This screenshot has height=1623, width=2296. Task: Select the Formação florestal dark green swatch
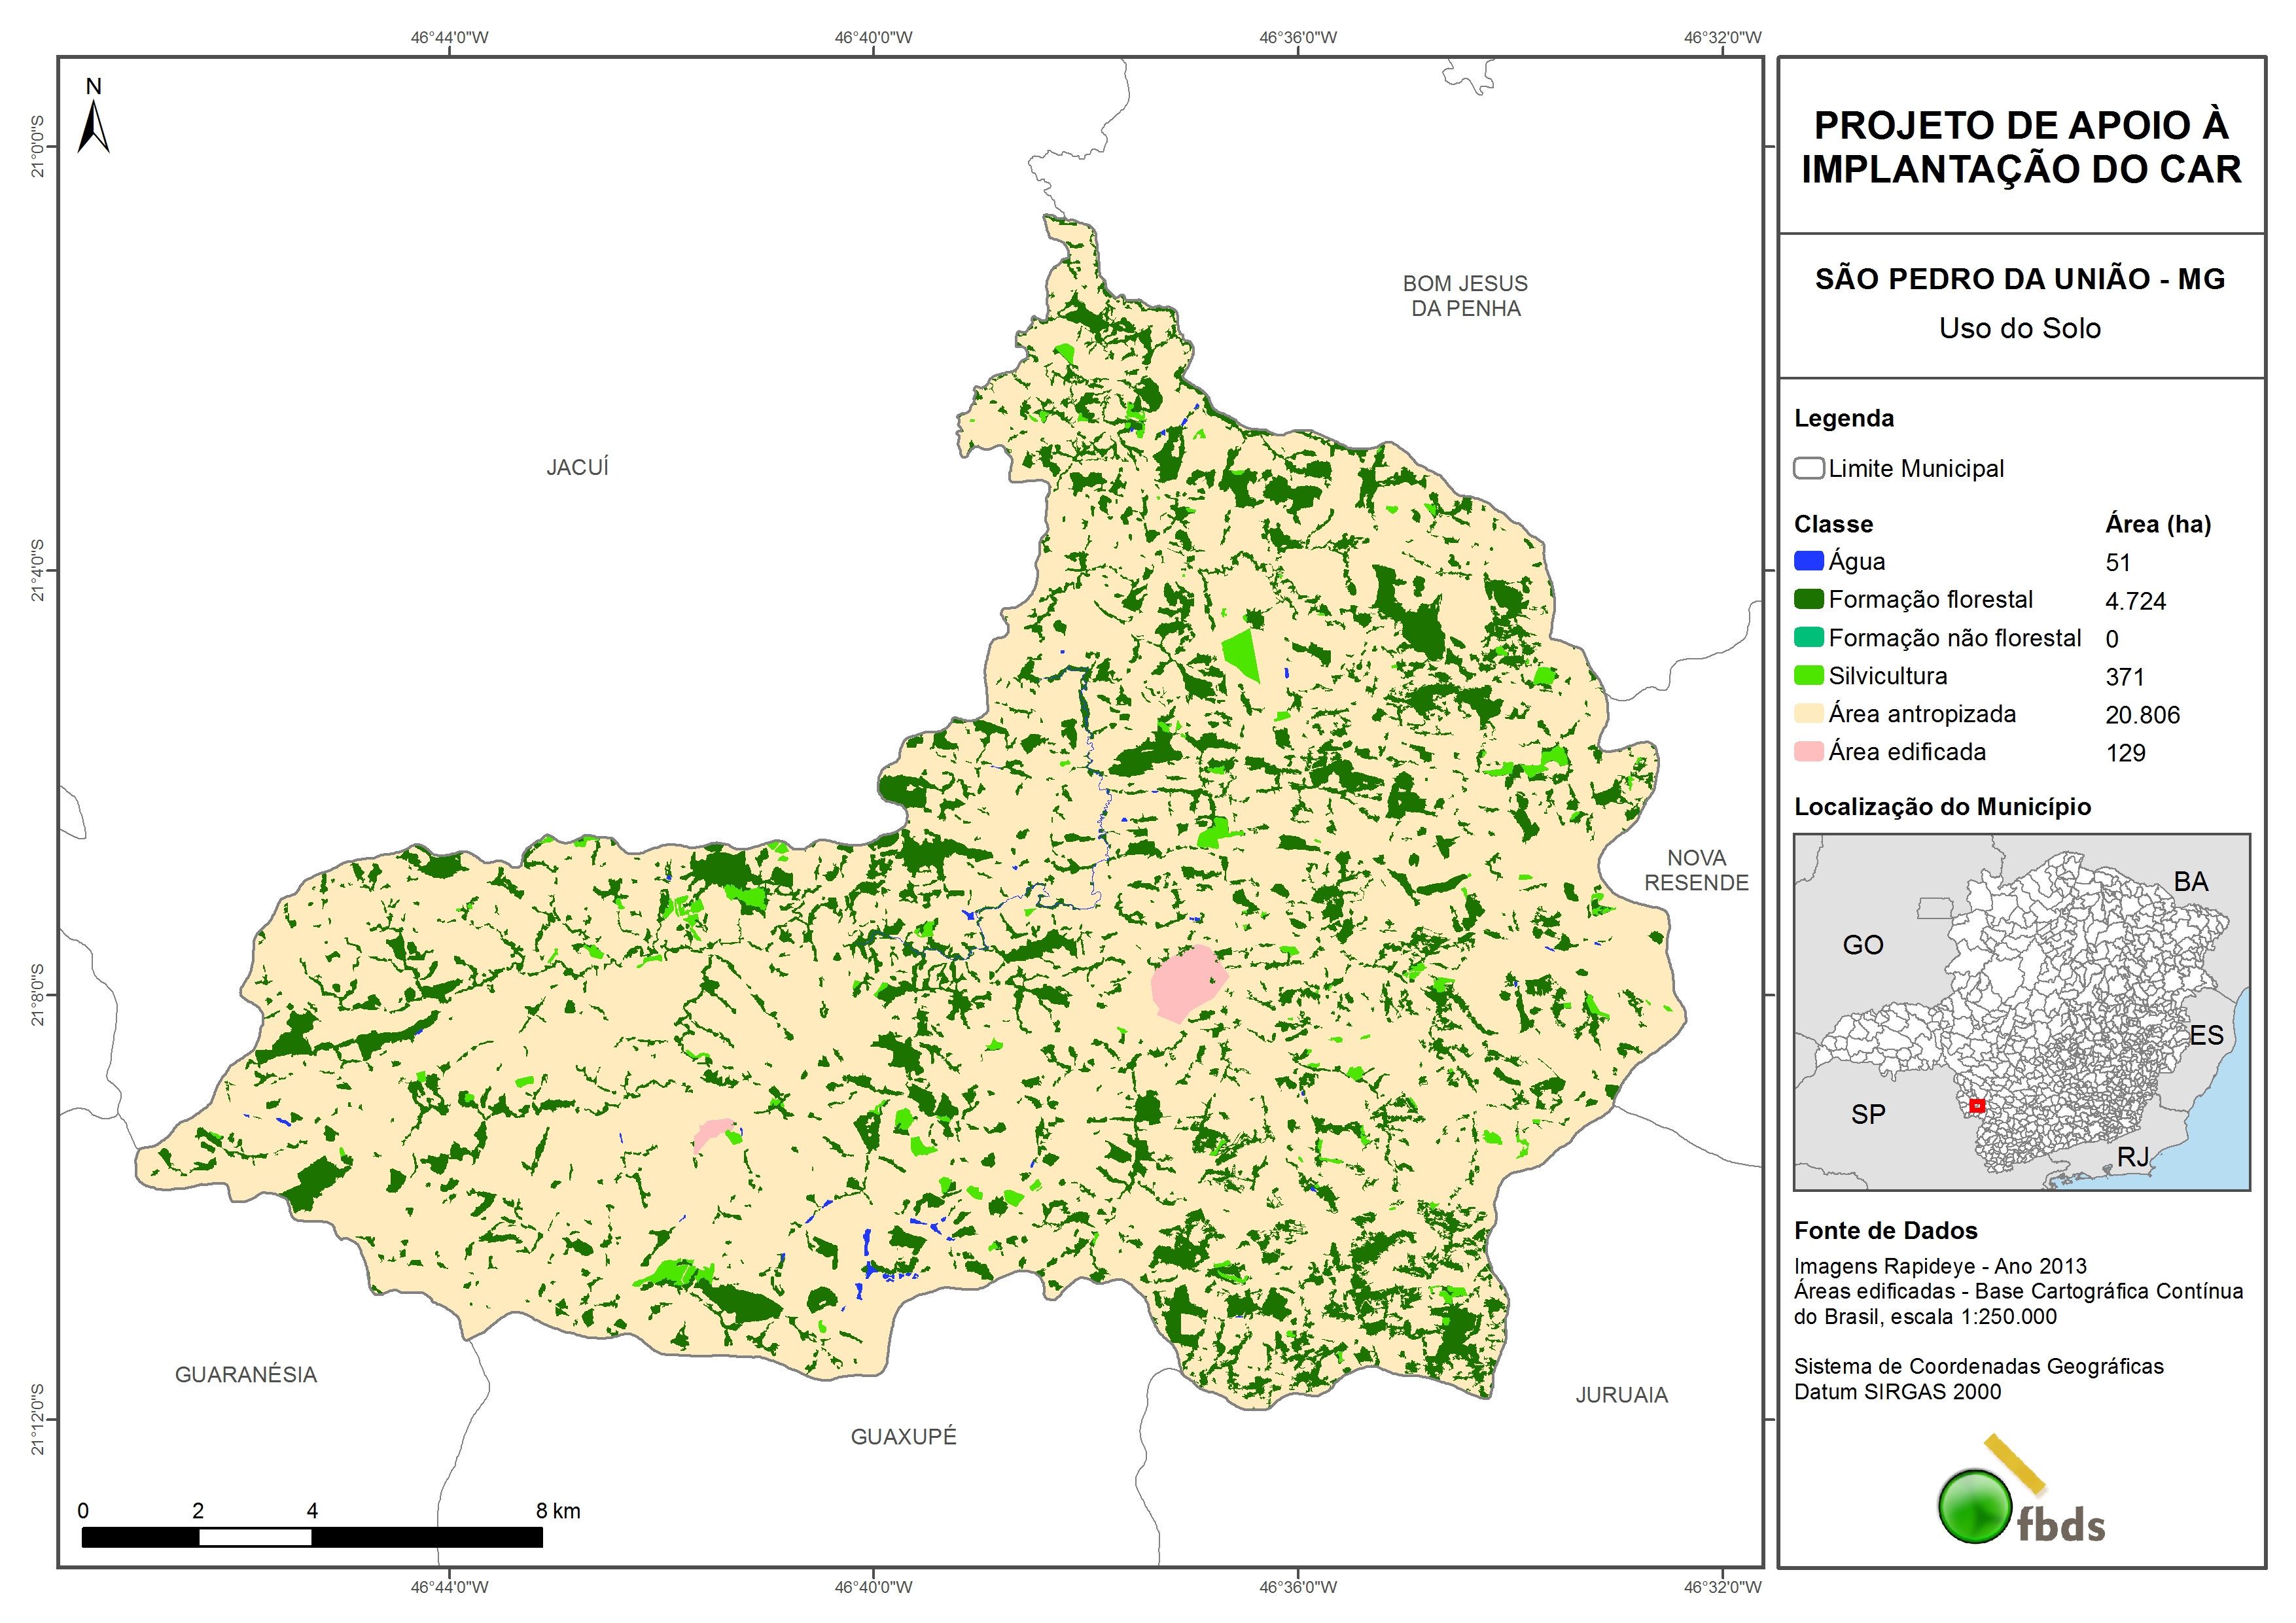coord(1808,599)
